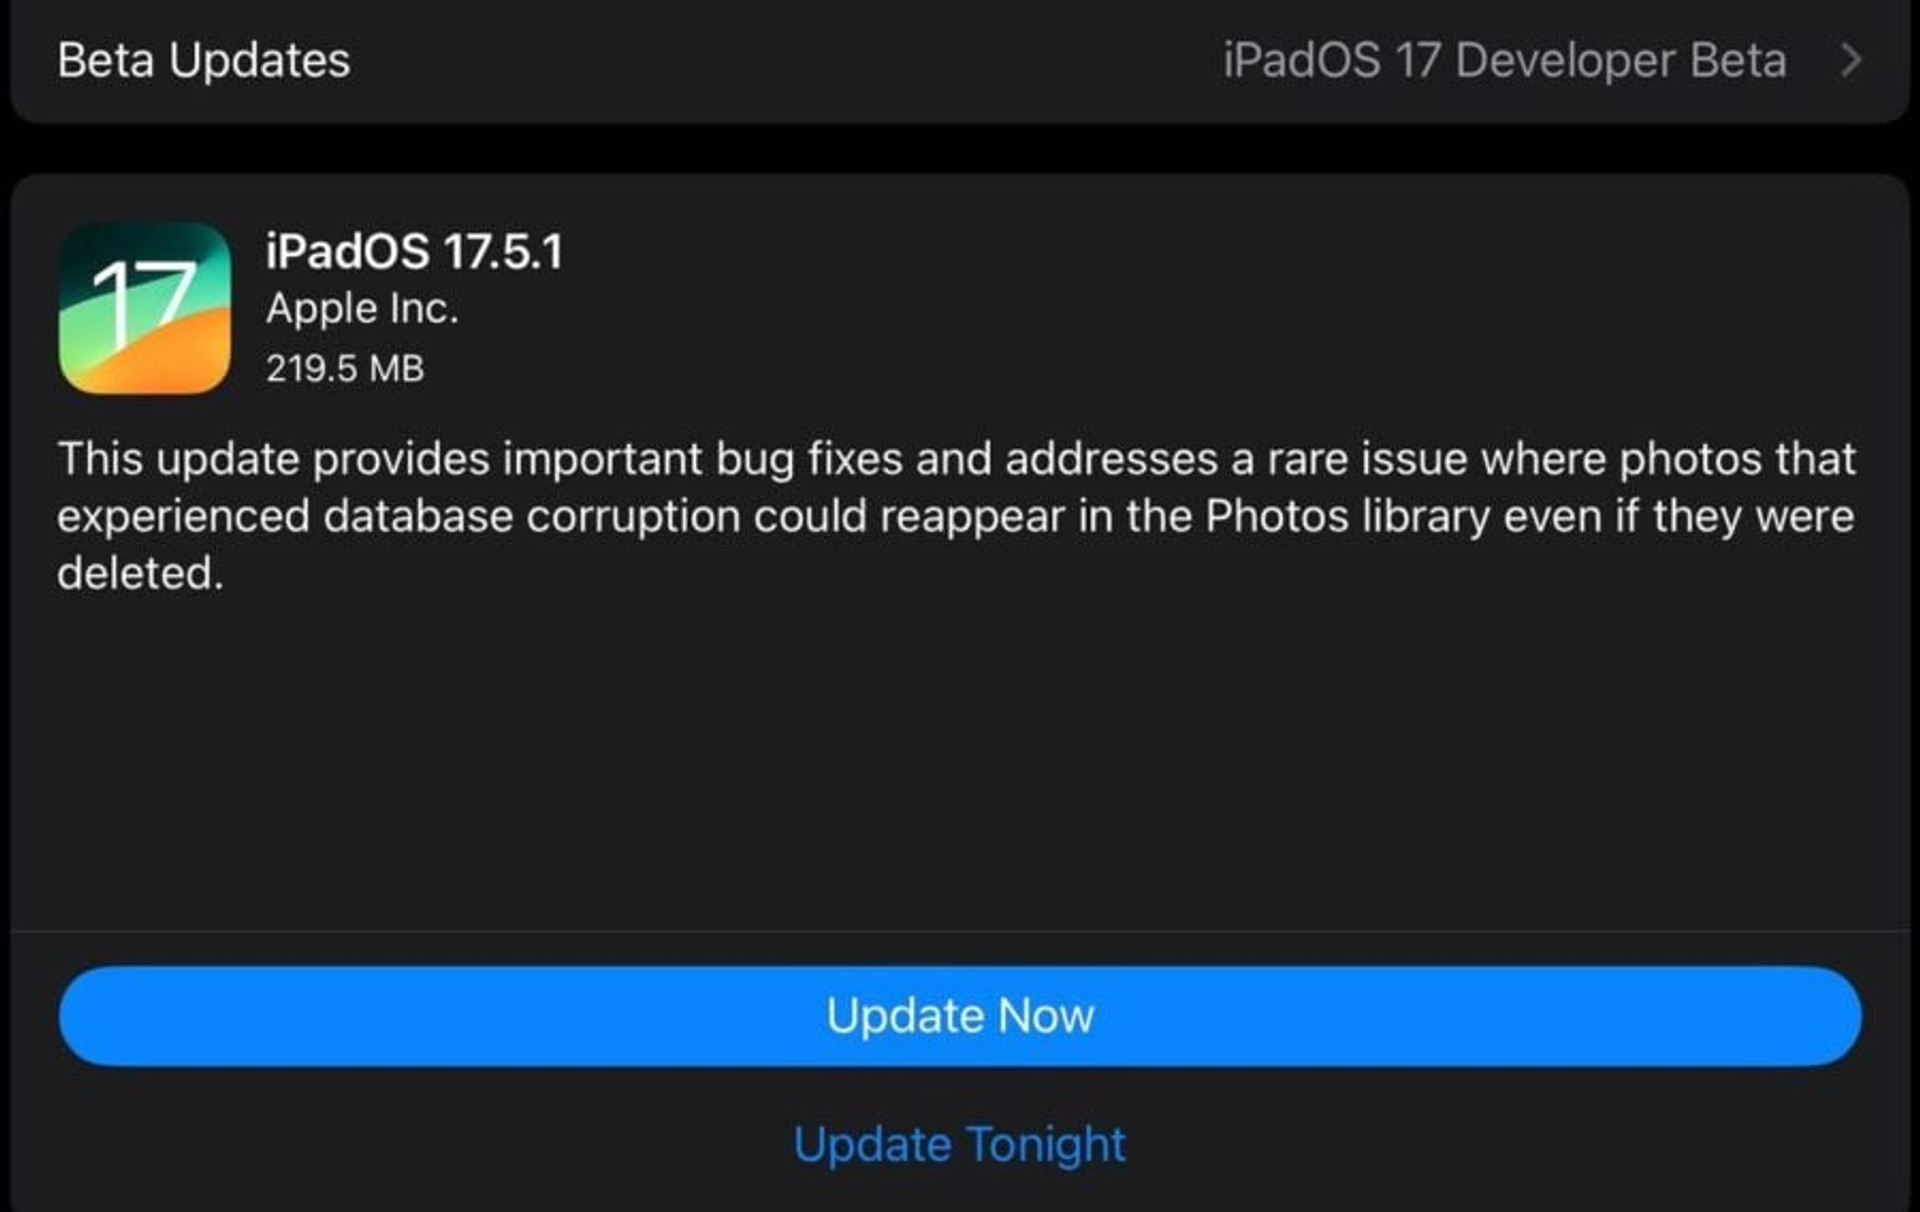Tap the chevron arrow beside Developer Beta
Viewport: 1920px width, 1212px height.
pyautogui.click(x=1851, y=60)
